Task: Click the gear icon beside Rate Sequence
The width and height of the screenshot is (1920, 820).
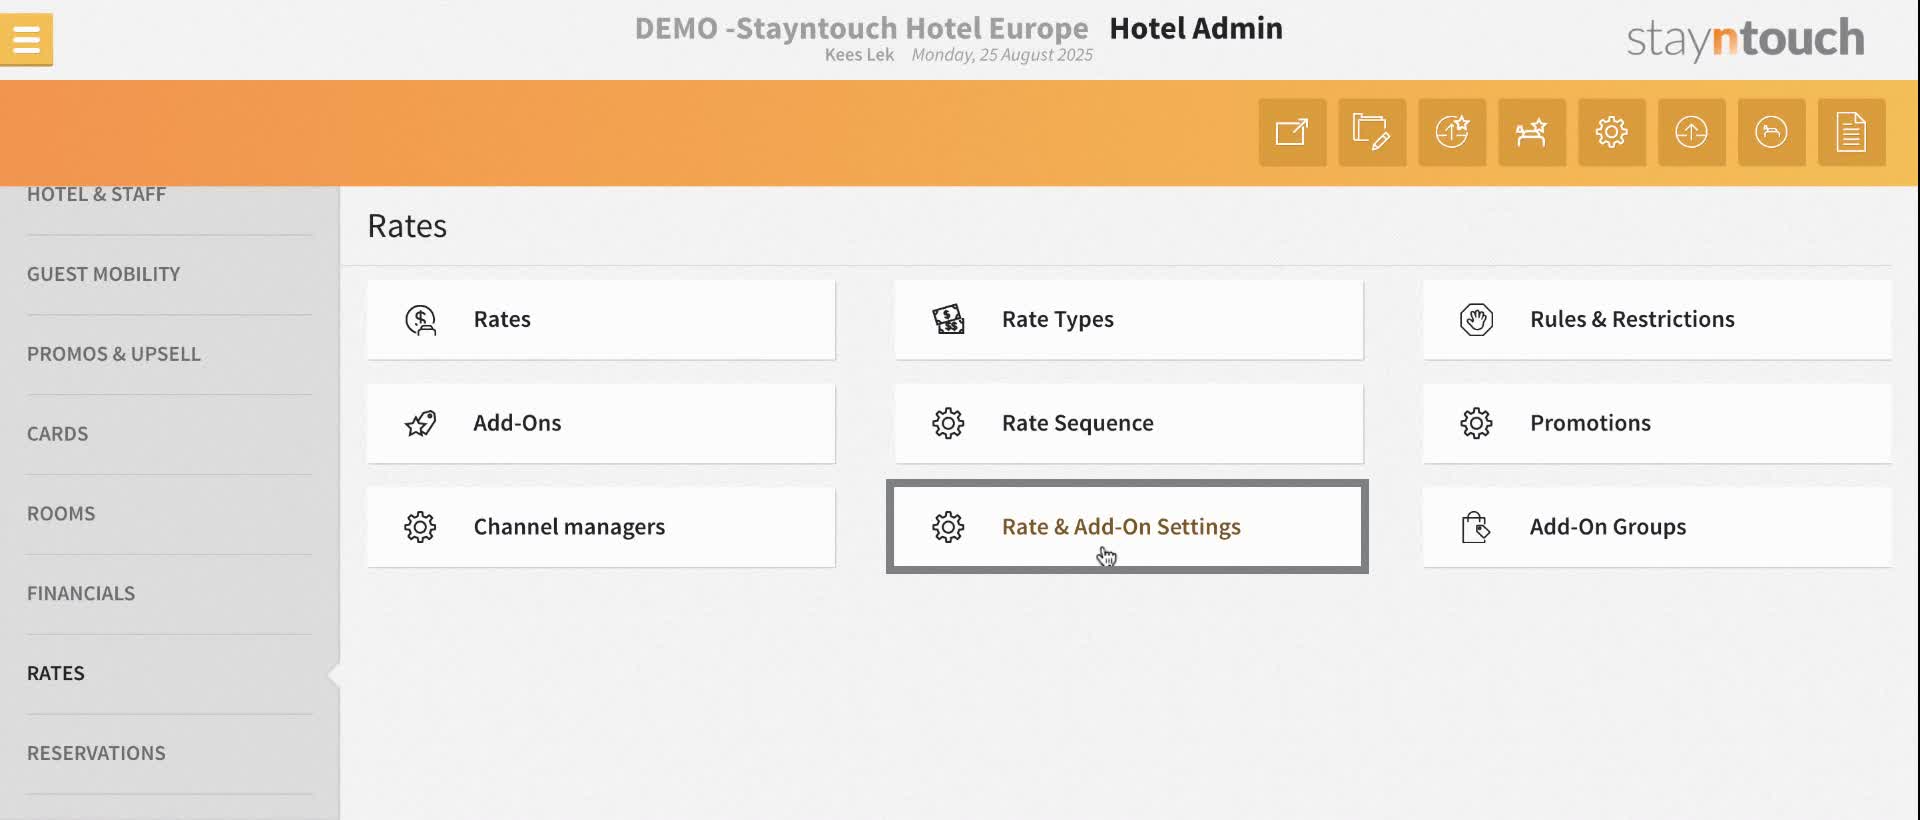Action: 948,424
